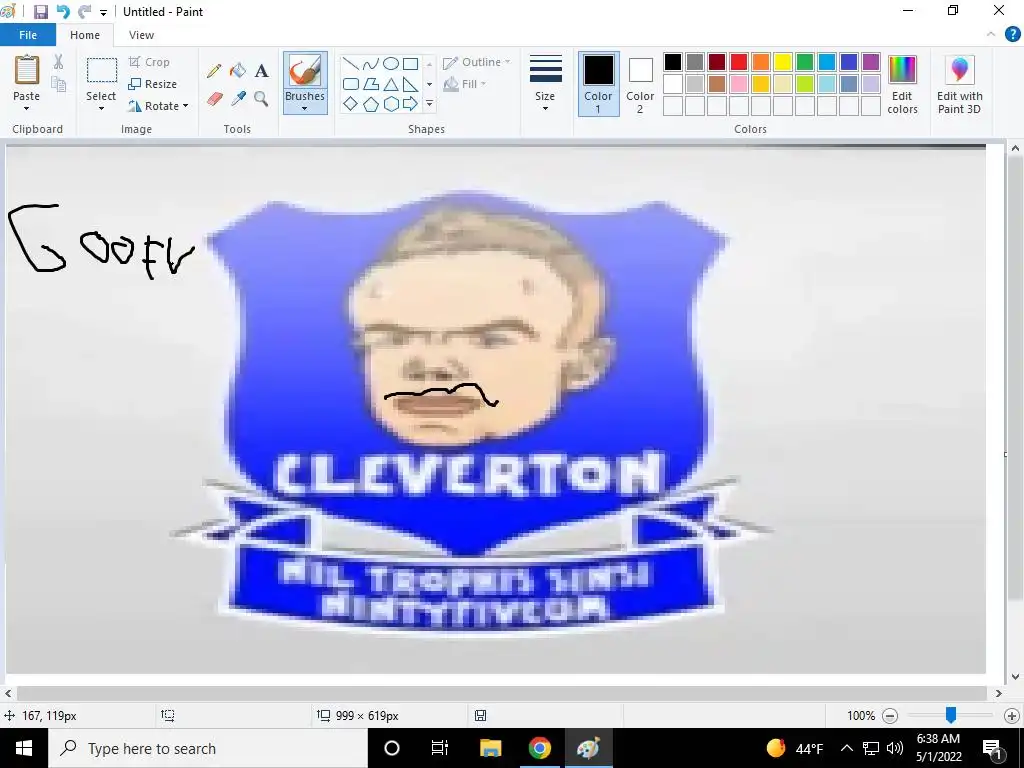Choose the Rectangle shape
The image size is (1024, 768).
410,64
